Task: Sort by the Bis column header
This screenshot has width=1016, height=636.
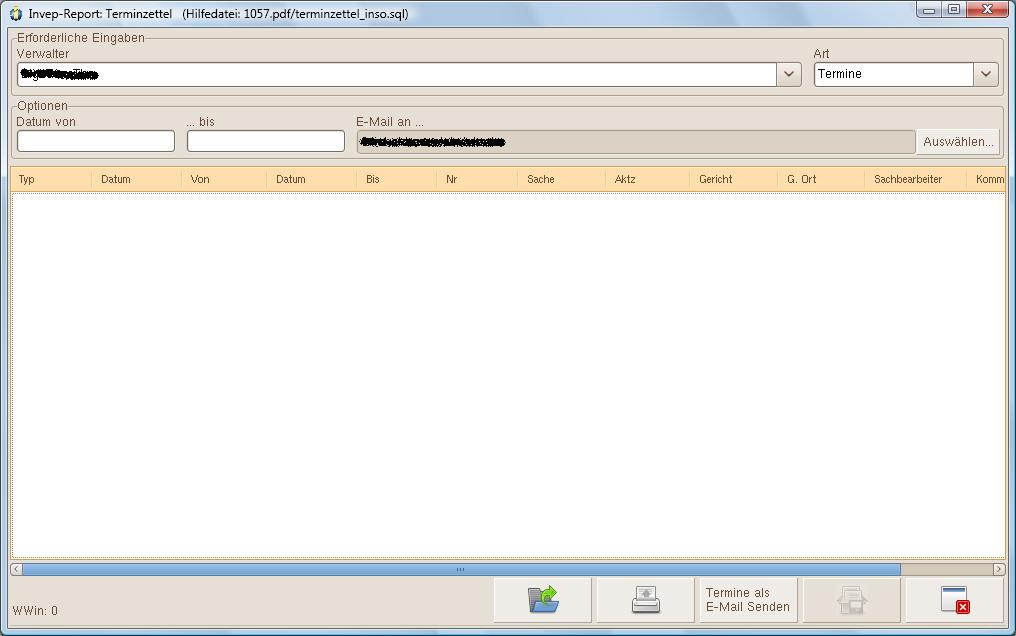Action: pos(397,179)
